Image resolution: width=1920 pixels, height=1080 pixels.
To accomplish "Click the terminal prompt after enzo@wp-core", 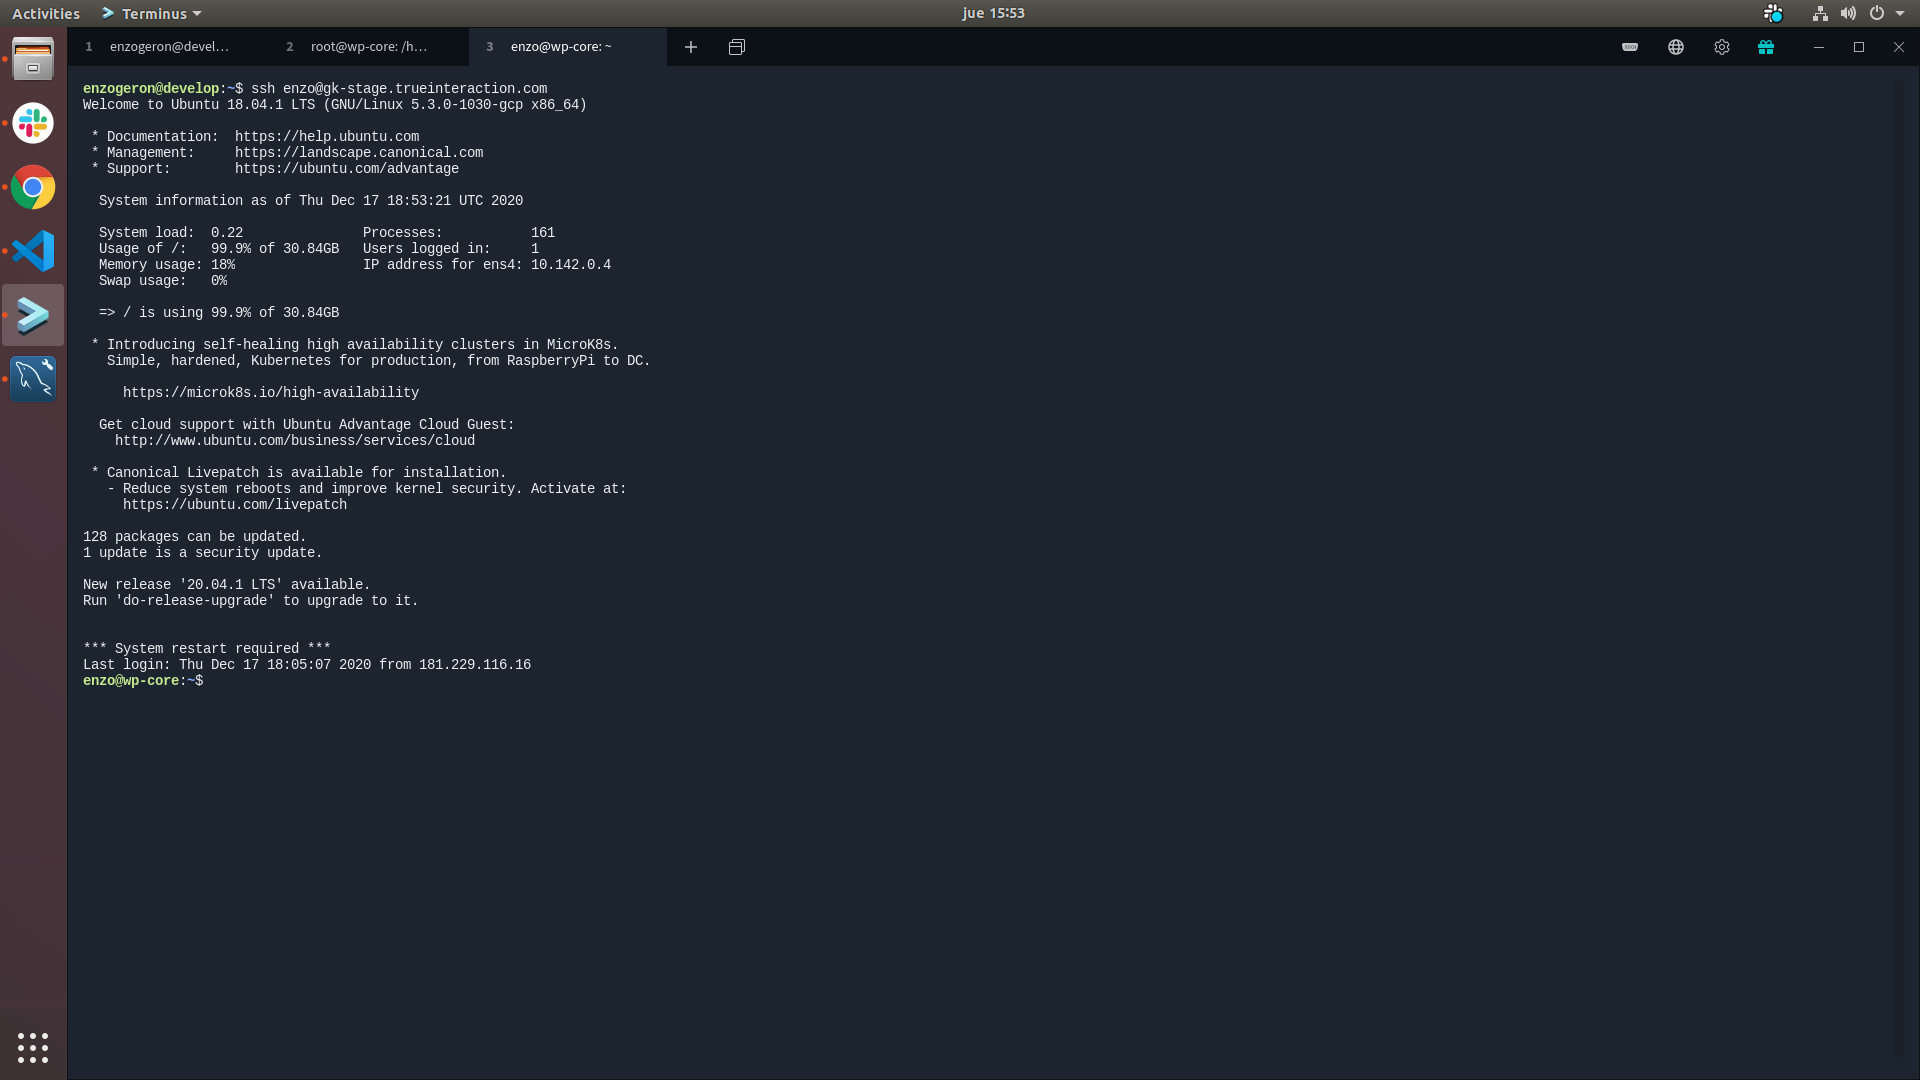I will click(212, 681).
